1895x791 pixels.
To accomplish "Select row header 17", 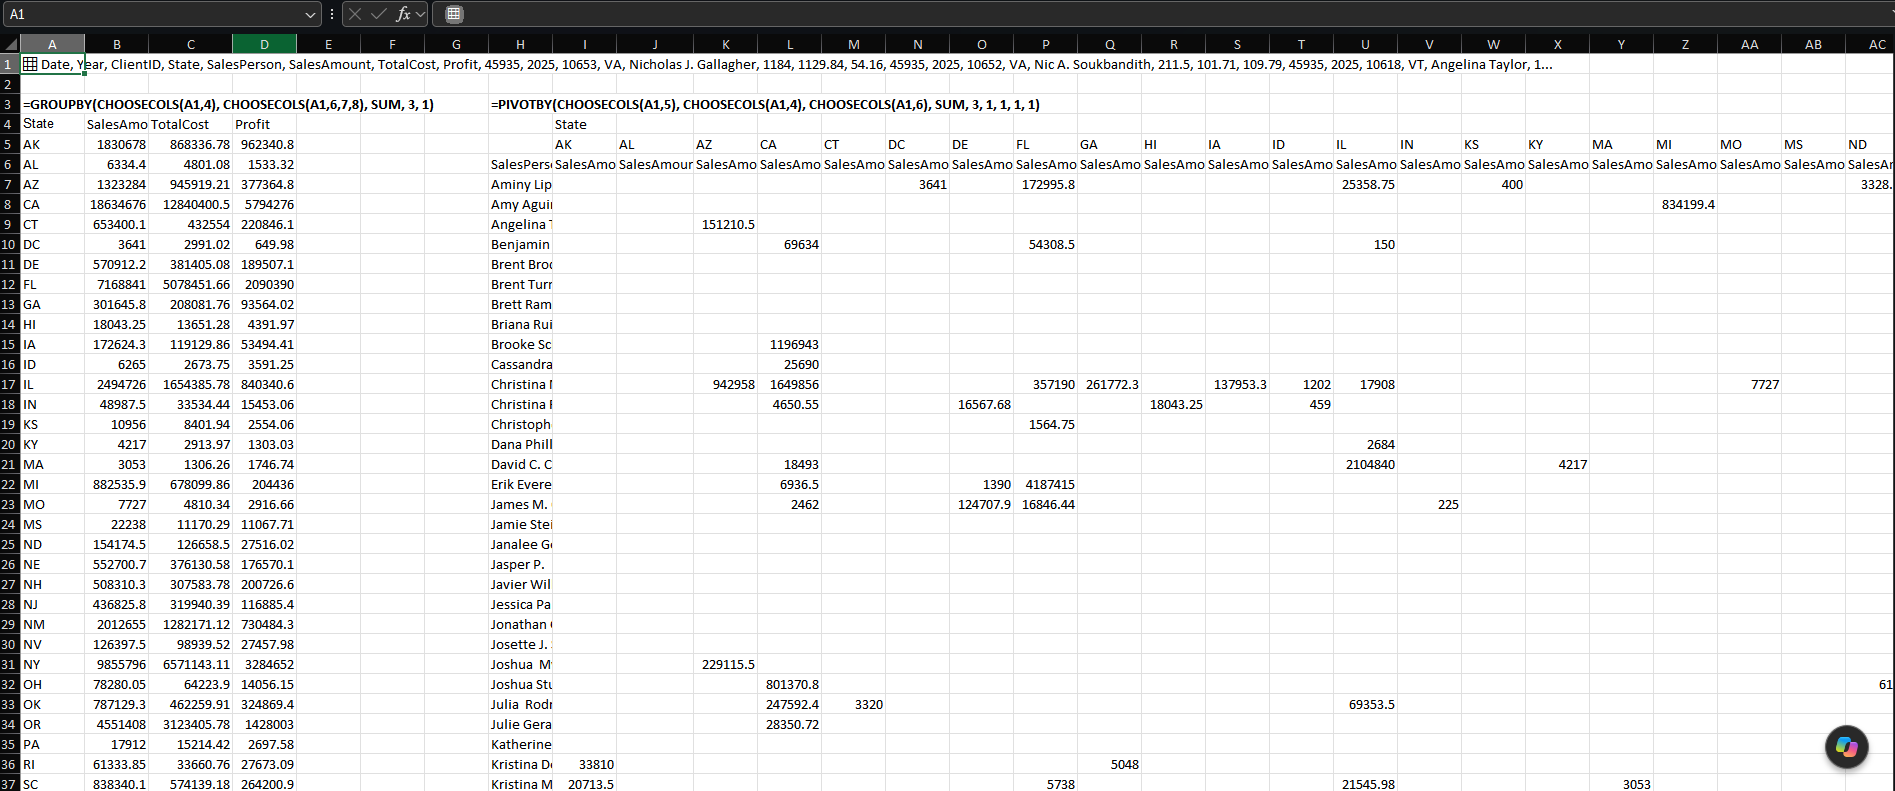I will tap(10, 384).
